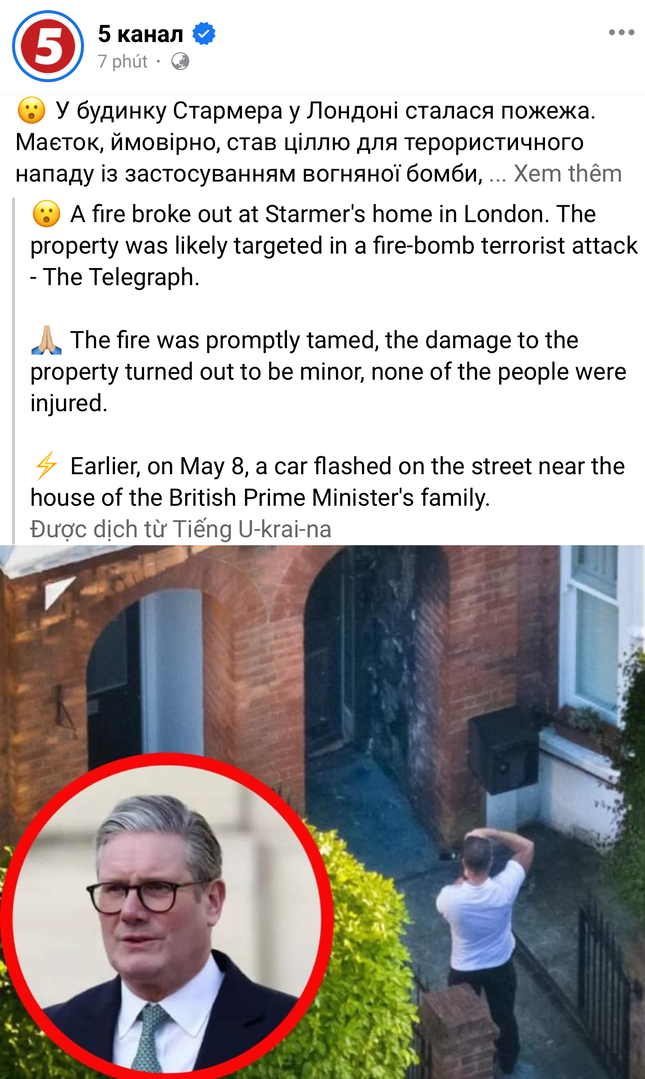Expand post with Xem thêm
This screenshot has height=1079, width=645.
coord(567,173)
